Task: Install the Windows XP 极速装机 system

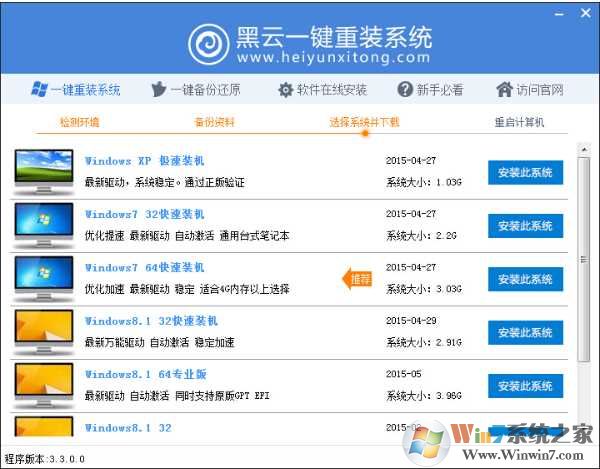Action: coord(525,173)
